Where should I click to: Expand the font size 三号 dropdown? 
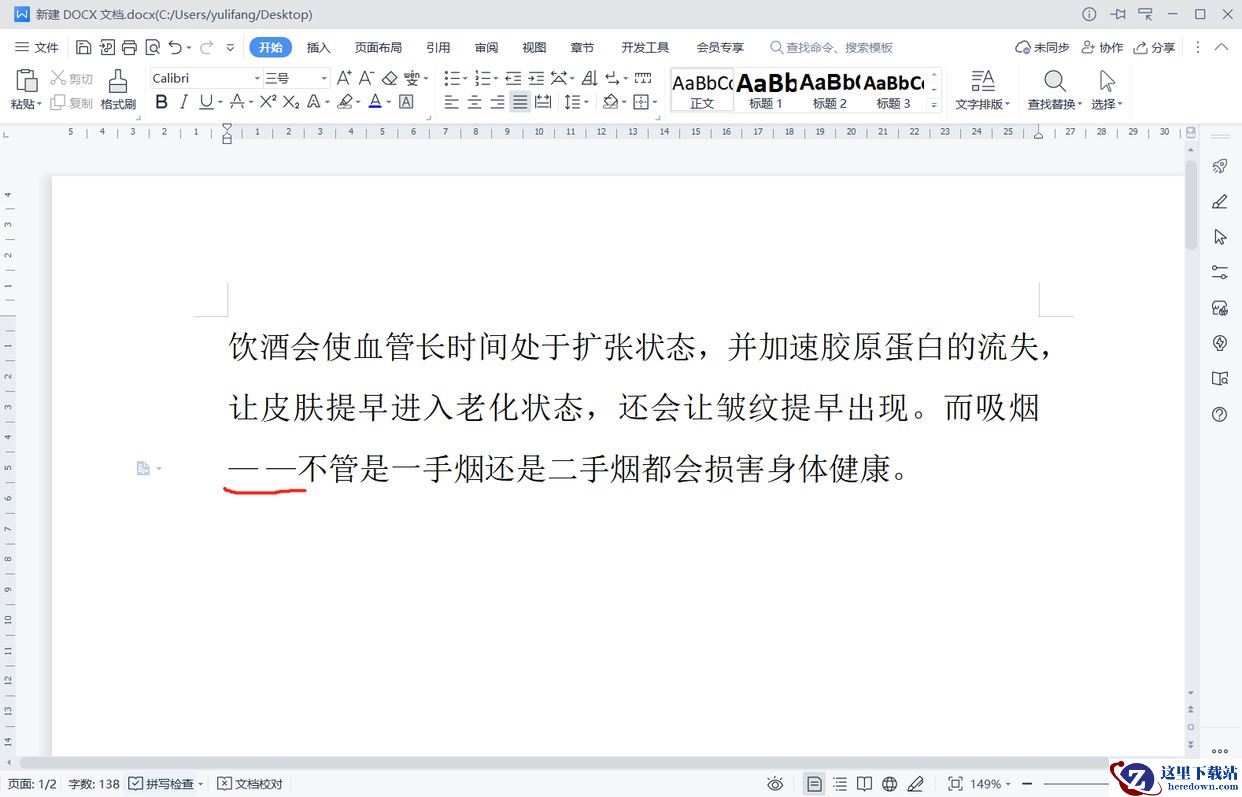point(324,78)
